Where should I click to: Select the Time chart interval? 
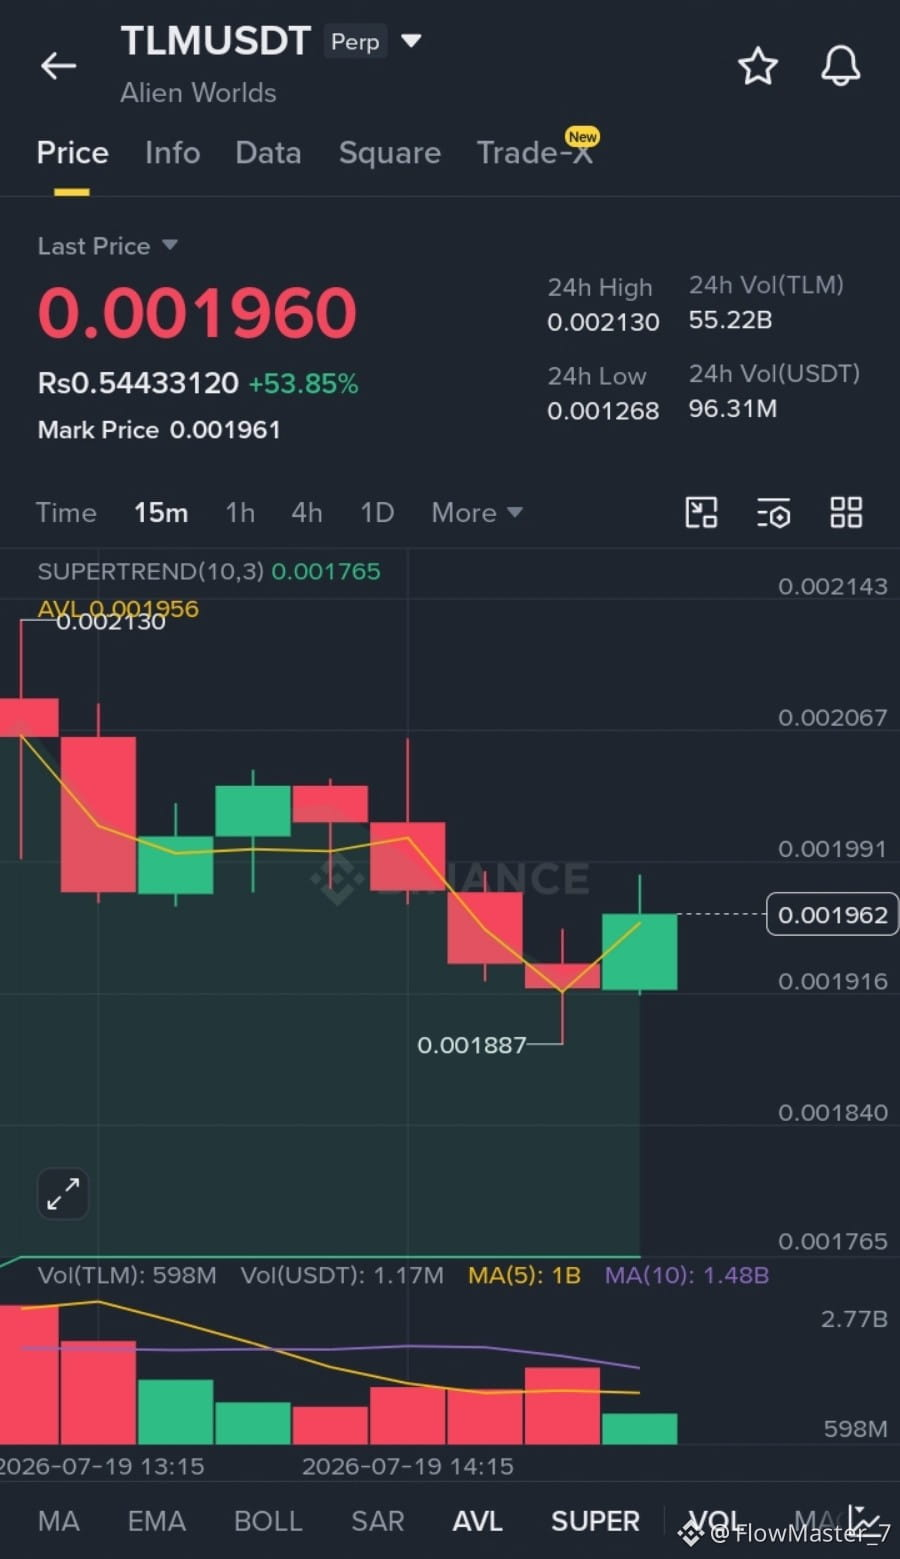coord(66,512)
